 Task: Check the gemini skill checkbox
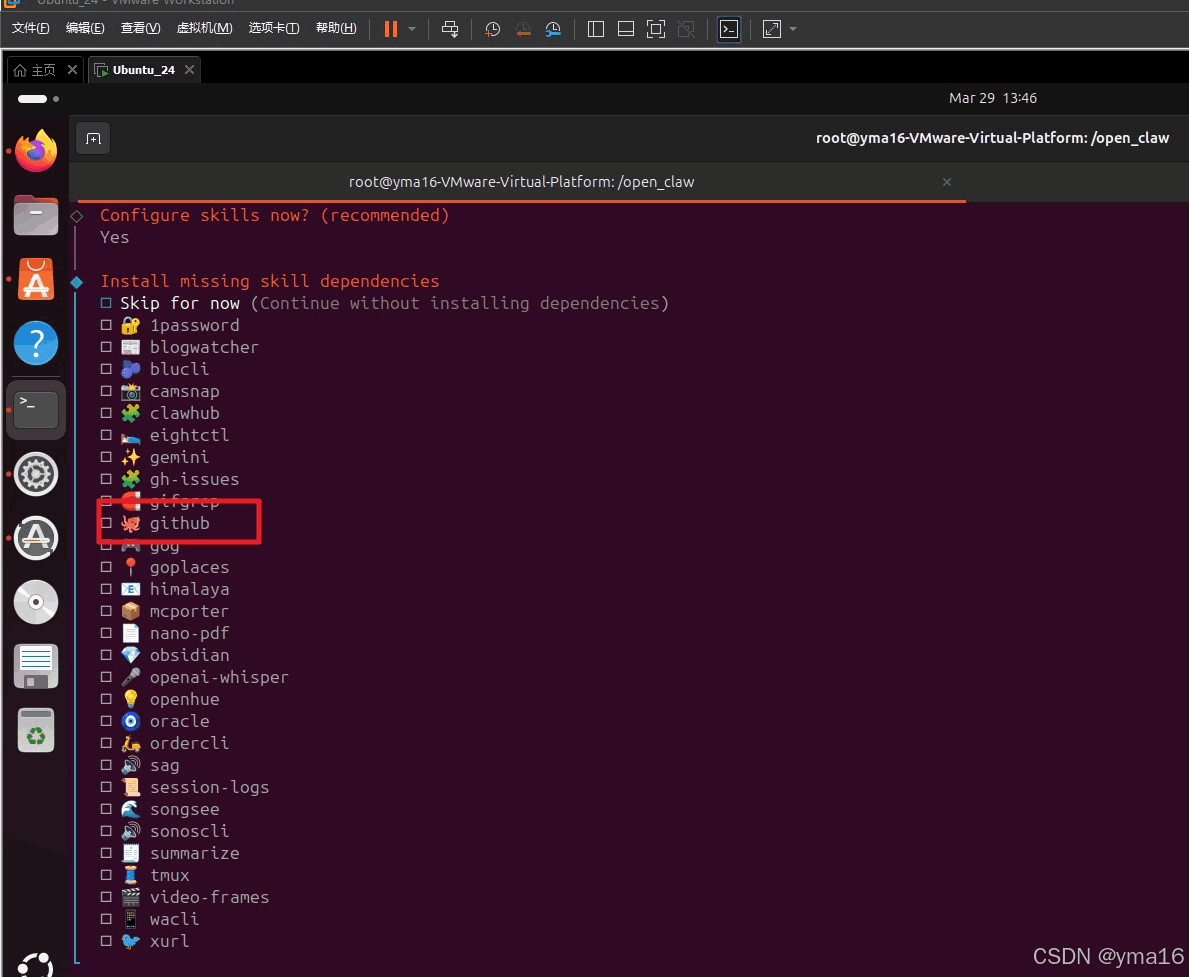[x=105, y=457]
